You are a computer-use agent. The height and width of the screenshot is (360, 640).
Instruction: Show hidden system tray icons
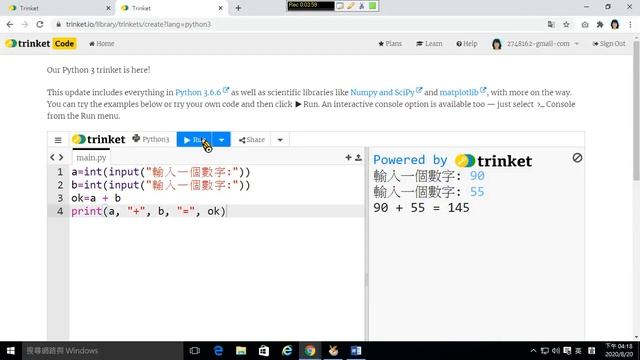(x=533, y=351)
